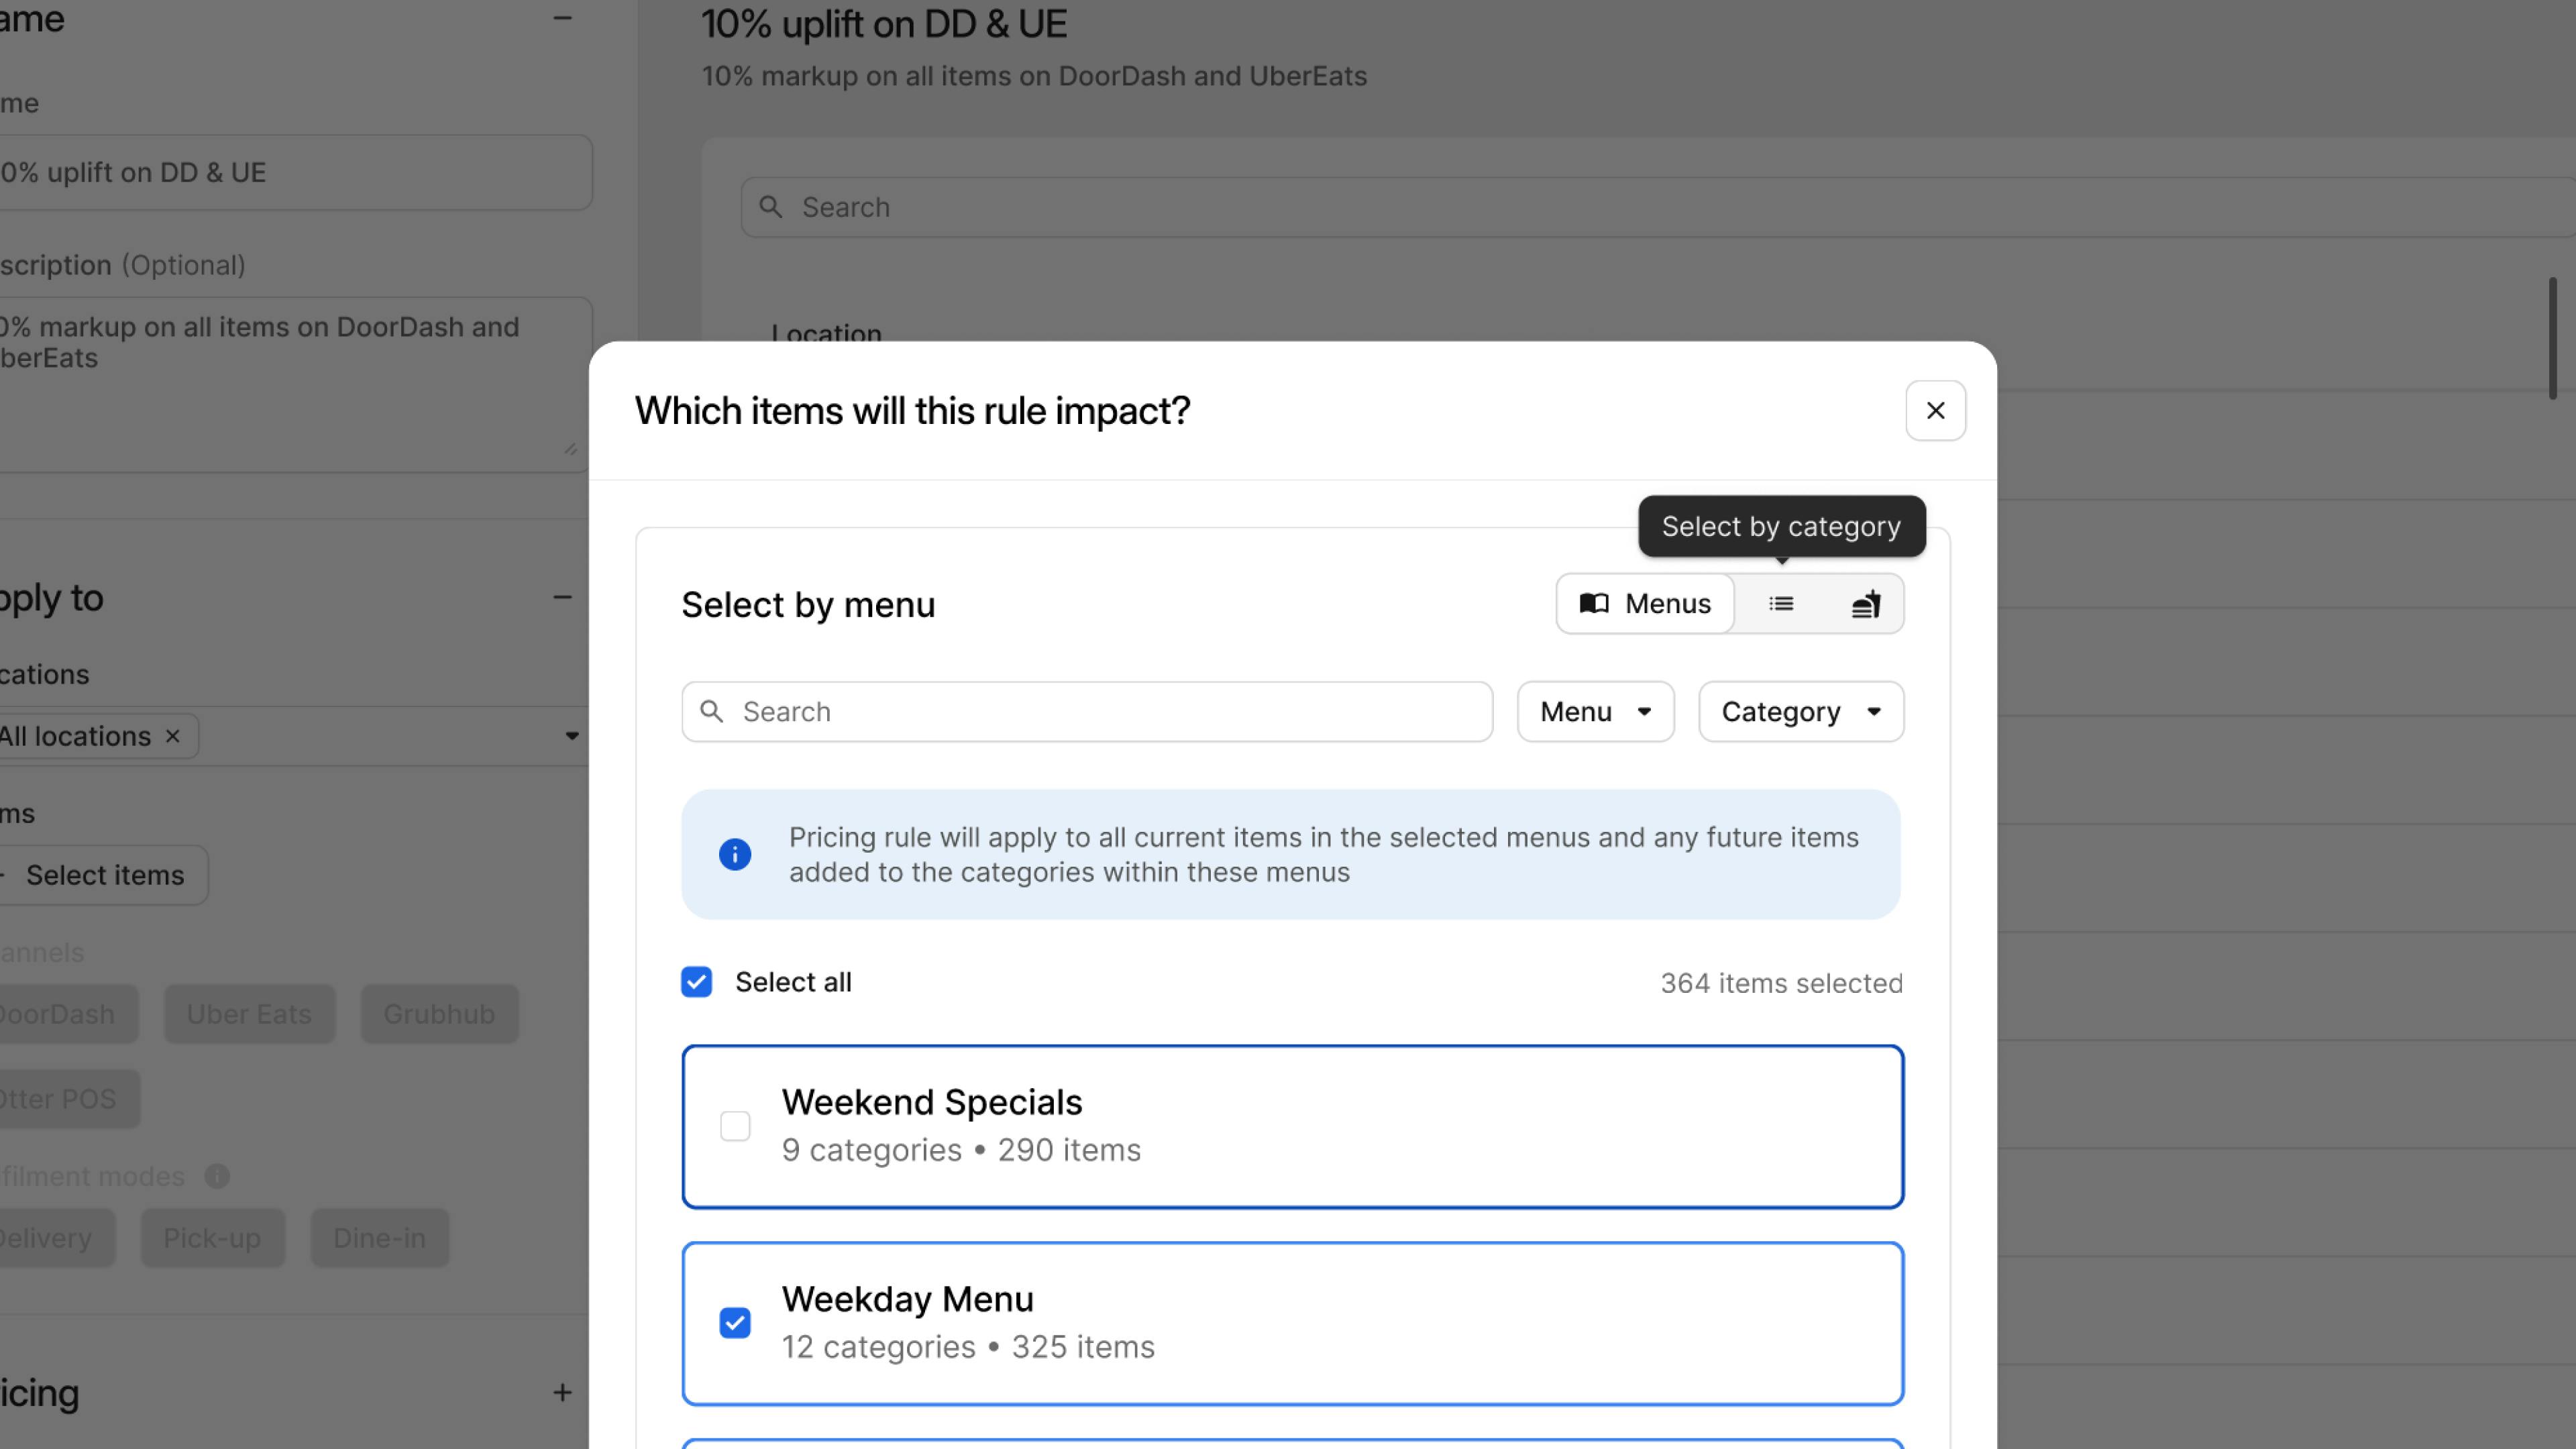Switch to select by category list view

click(x=1781, y=604)
